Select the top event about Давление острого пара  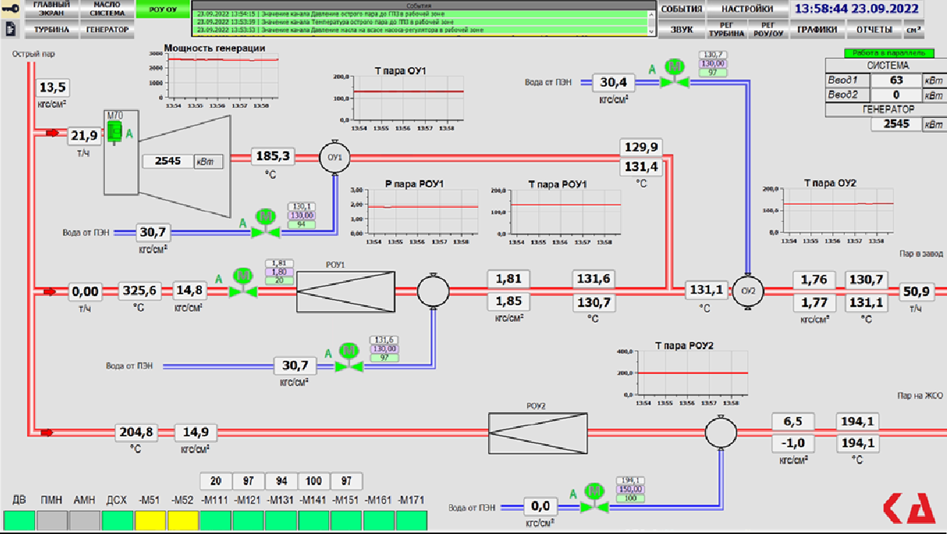[420, 13]
